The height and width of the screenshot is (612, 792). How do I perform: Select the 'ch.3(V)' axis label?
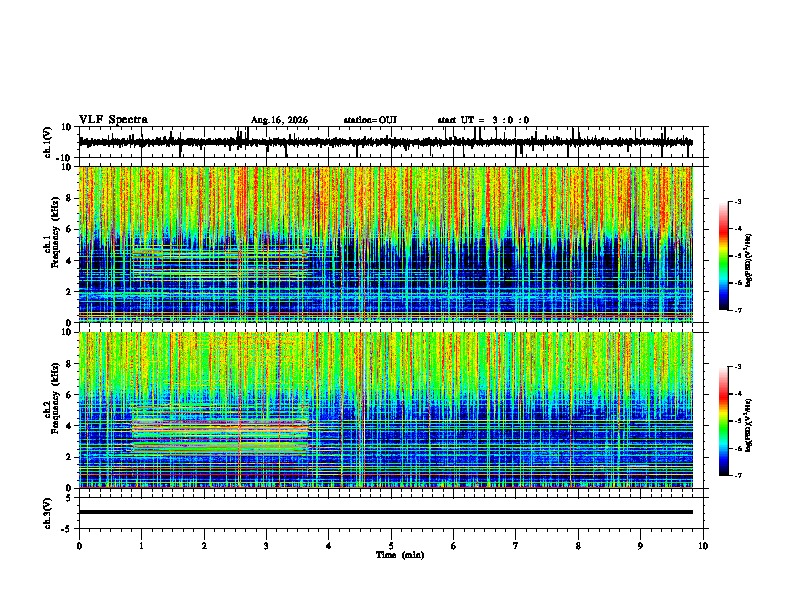[48, 513]
